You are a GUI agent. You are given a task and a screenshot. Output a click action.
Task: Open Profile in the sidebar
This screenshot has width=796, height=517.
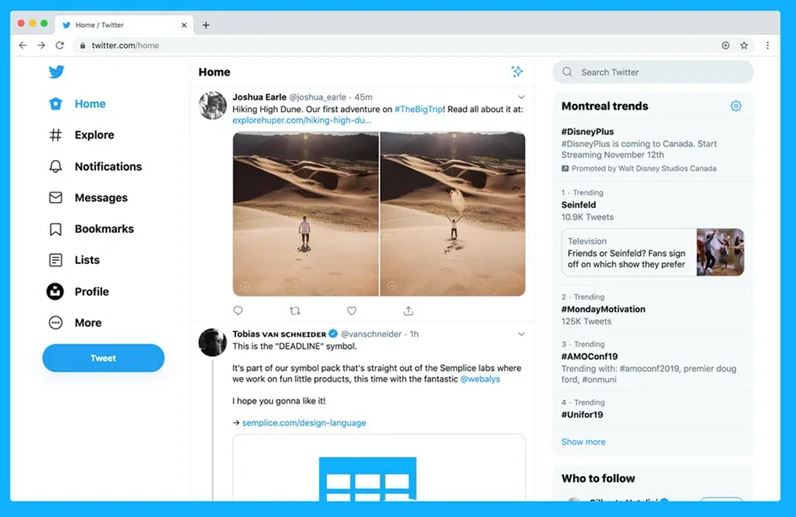[78, 292]
